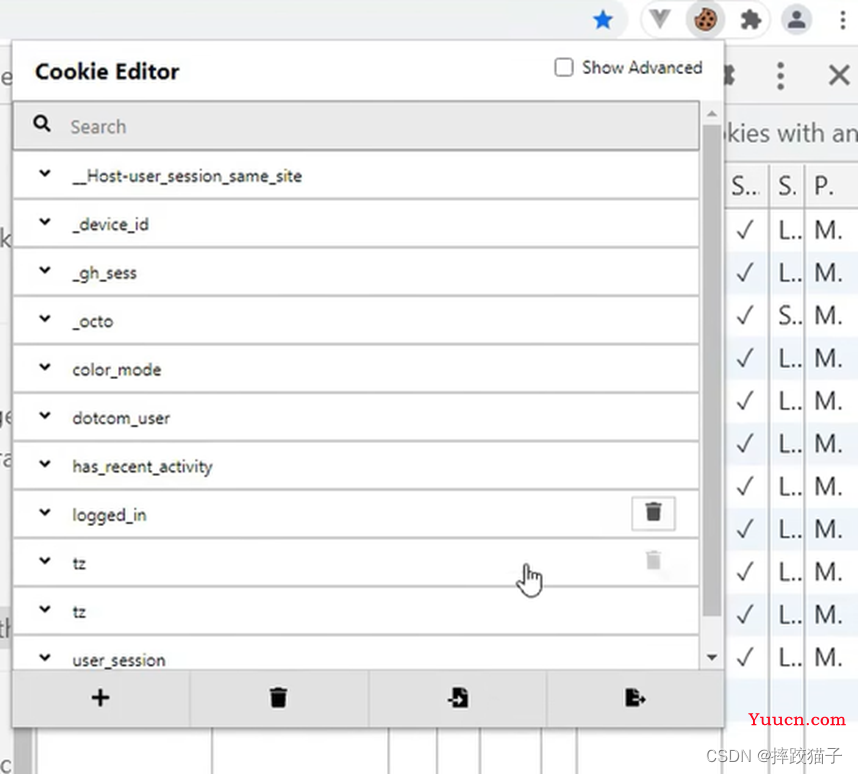Open the Chrome profile avatar
Viewport: 858px width, 774px height.
click(x=796, y=20)
